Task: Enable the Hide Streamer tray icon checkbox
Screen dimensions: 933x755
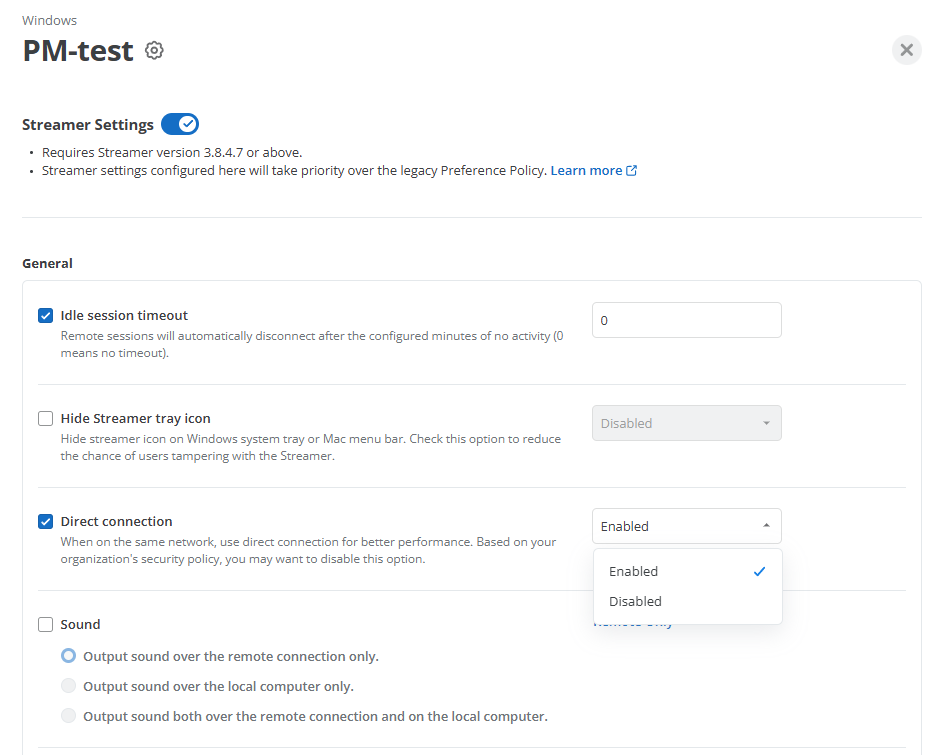Action: click(45, 419)
